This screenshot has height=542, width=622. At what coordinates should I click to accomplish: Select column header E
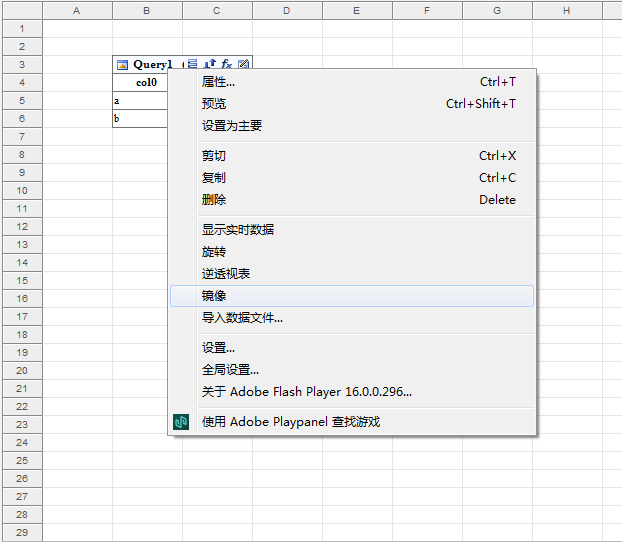point(357,11)
